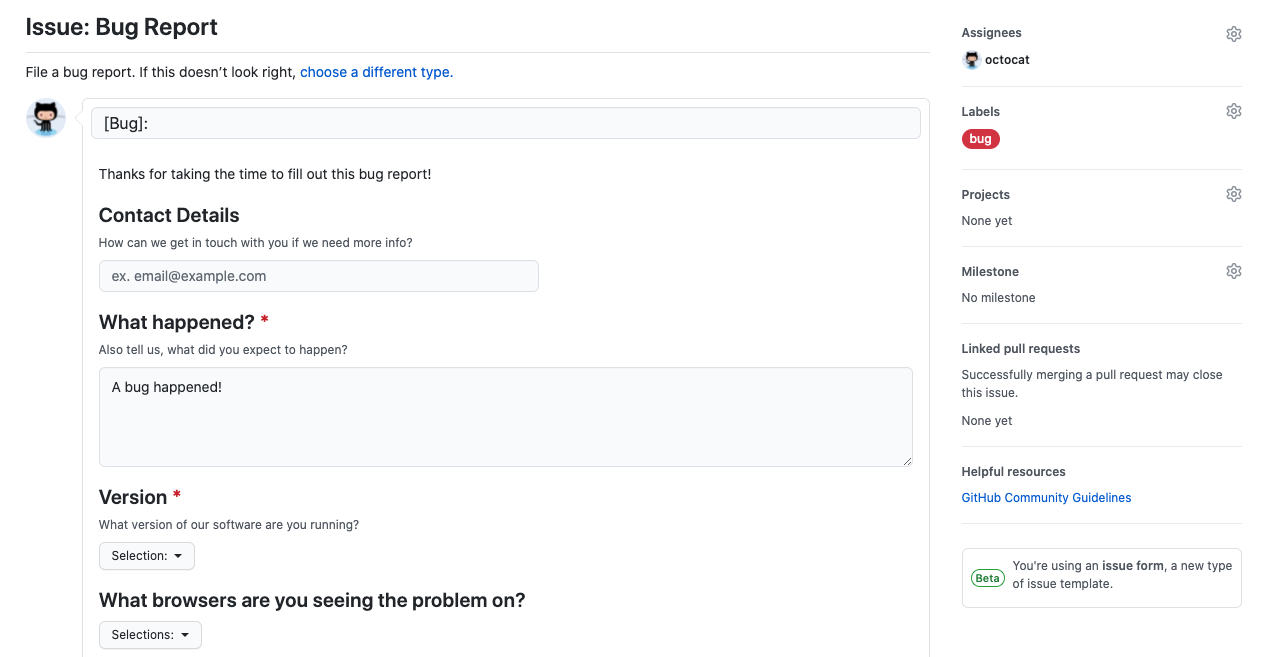Click octocat's avatar under Assignees
This screenshot has width=1268, height=657.
pos(970,59)
